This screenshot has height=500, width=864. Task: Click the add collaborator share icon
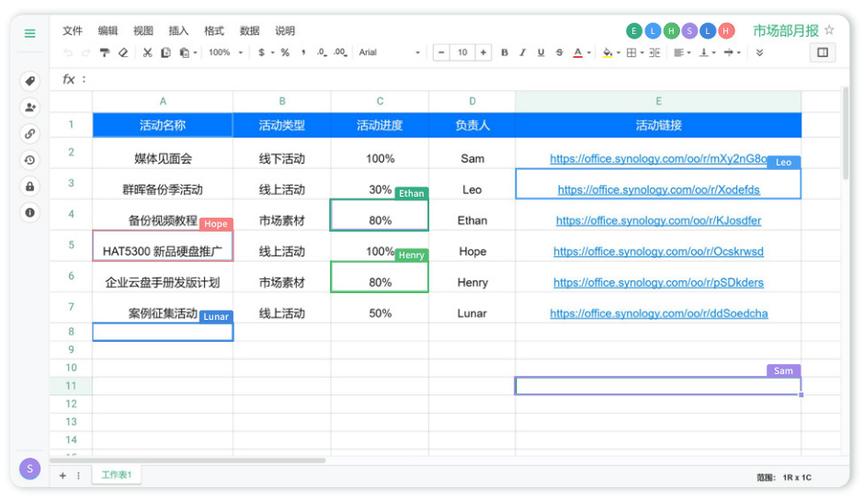(x=30, y=107)
